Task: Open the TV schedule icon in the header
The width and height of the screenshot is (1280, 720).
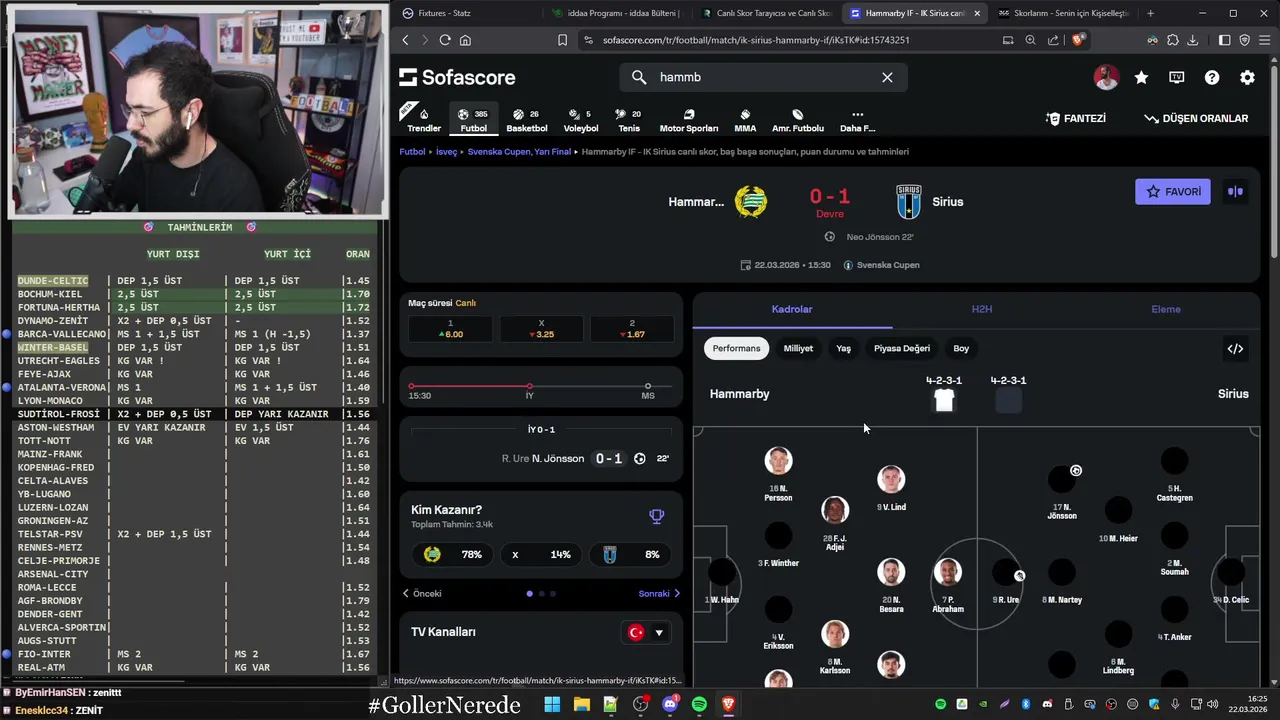Action: [1177, 77]
